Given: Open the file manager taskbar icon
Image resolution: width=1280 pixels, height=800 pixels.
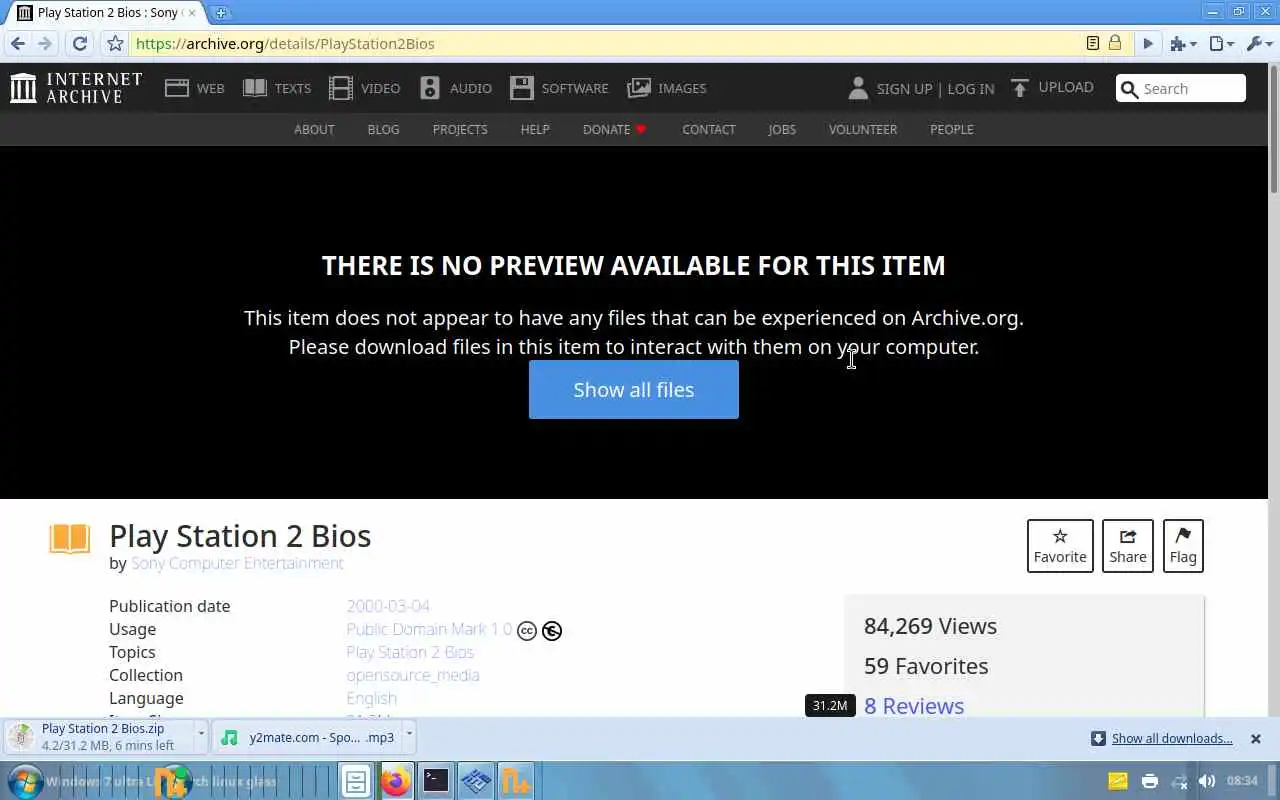Looking at the screenshot, I should click(355, 781).
